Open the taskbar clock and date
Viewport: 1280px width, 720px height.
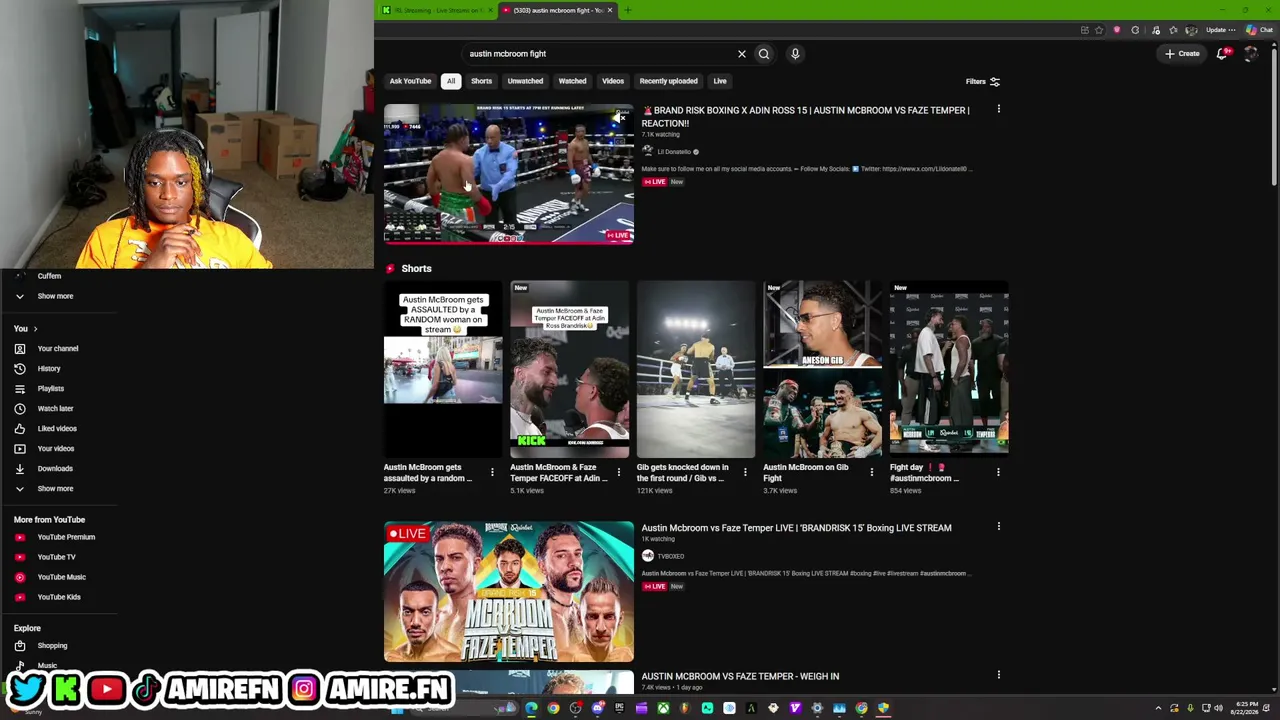(1246, 708)
